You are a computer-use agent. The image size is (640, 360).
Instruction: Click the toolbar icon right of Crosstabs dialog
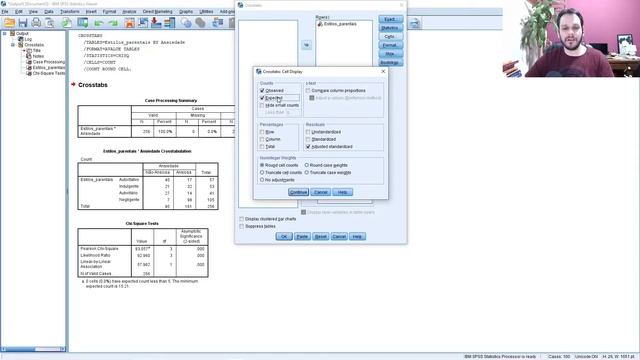(415, 23)
